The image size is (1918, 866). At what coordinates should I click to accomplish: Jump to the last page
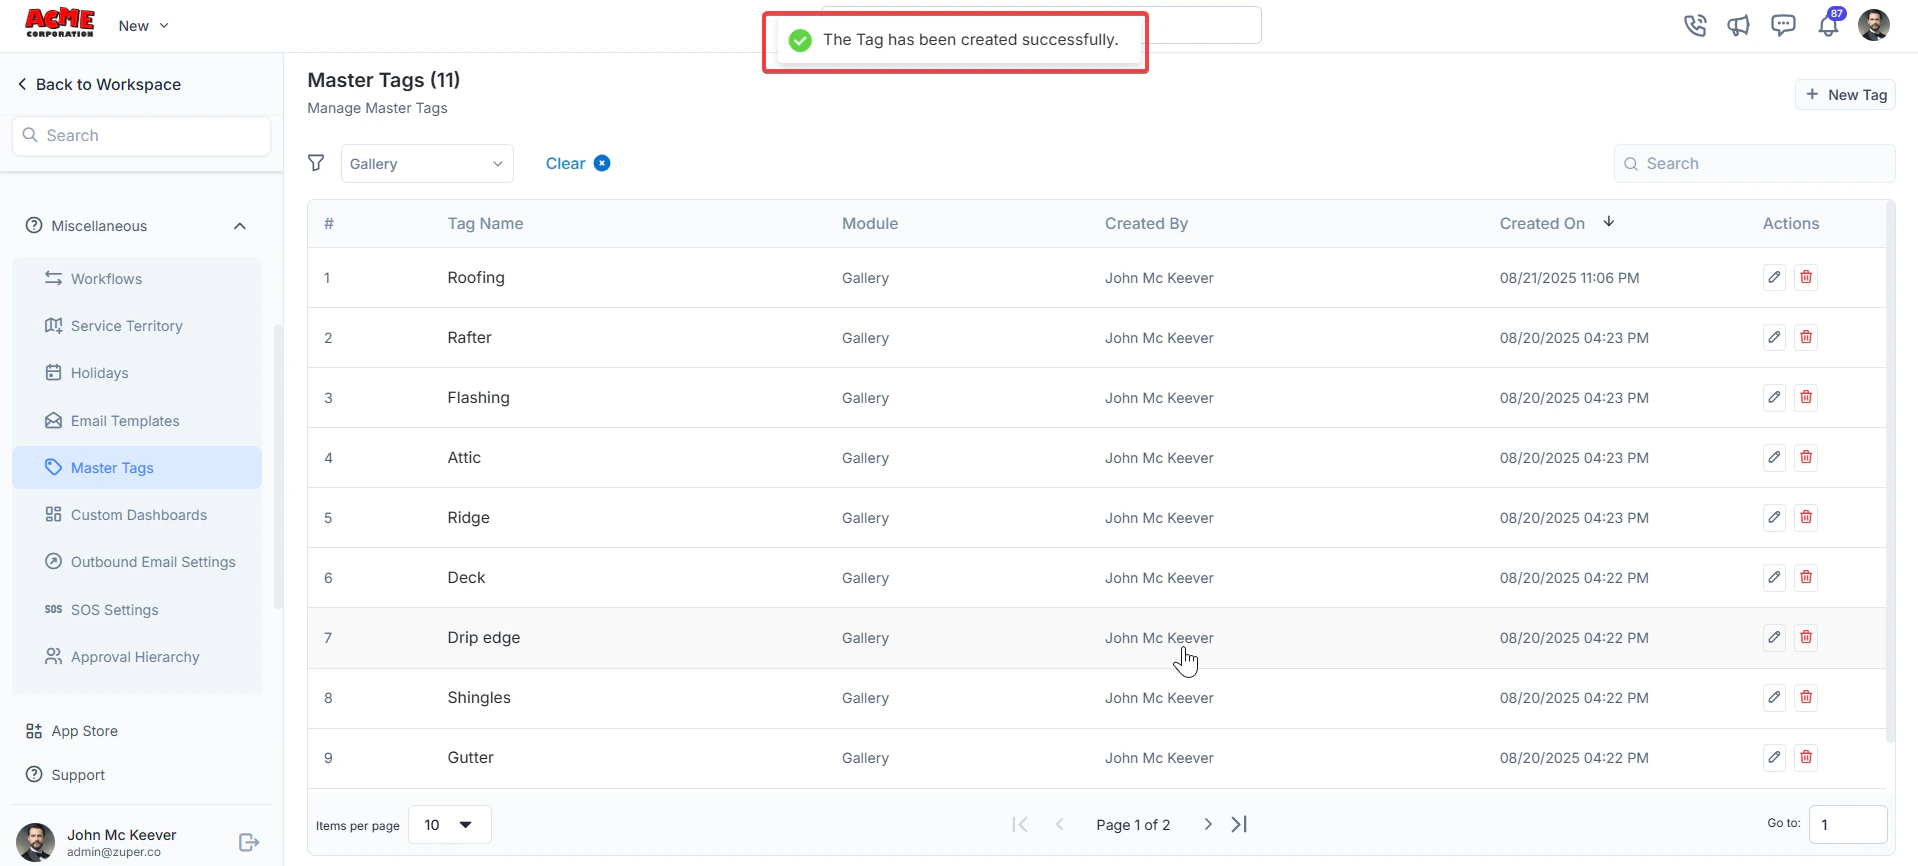click(x=1240, y=824)
